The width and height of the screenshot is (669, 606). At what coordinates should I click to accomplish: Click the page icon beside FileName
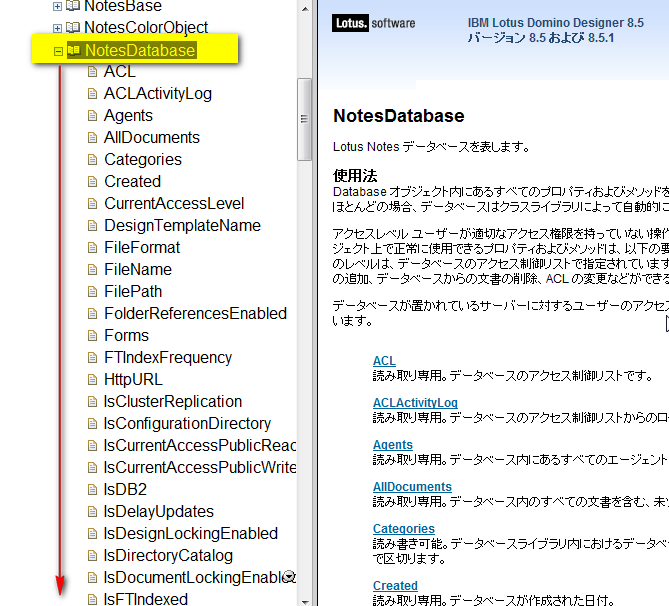(92, 270)
